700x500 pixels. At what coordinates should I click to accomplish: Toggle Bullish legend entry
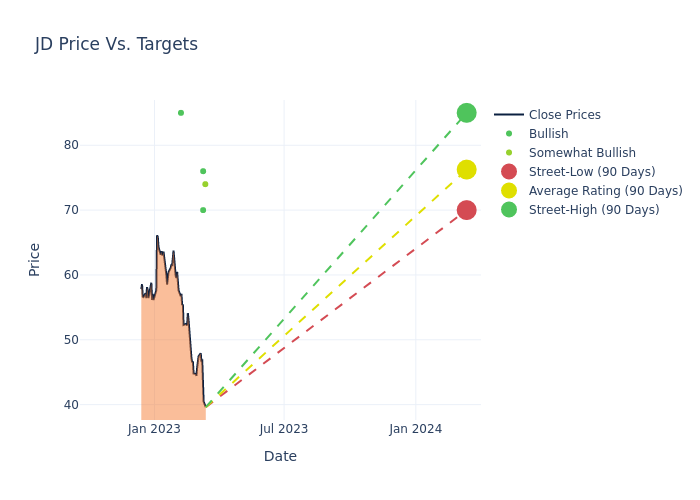pyautogui.click(x=548, y=134)
